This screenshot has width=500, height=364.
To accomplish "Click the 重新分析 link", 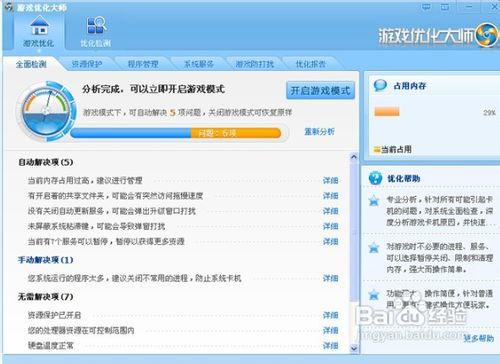I will click(x=319, y=132).
